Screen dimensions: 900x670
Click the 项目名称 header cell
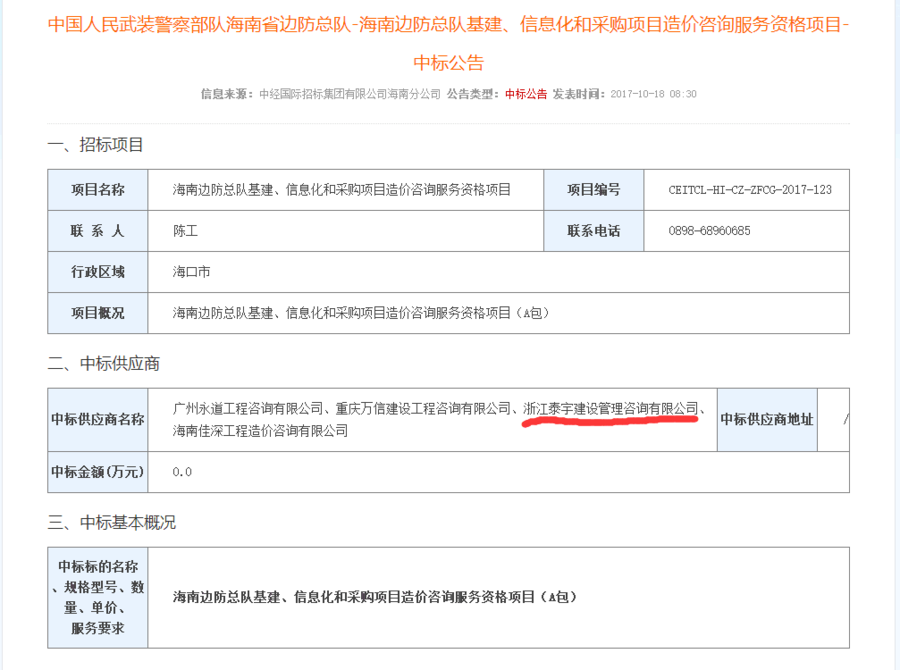tap(98, 189)
